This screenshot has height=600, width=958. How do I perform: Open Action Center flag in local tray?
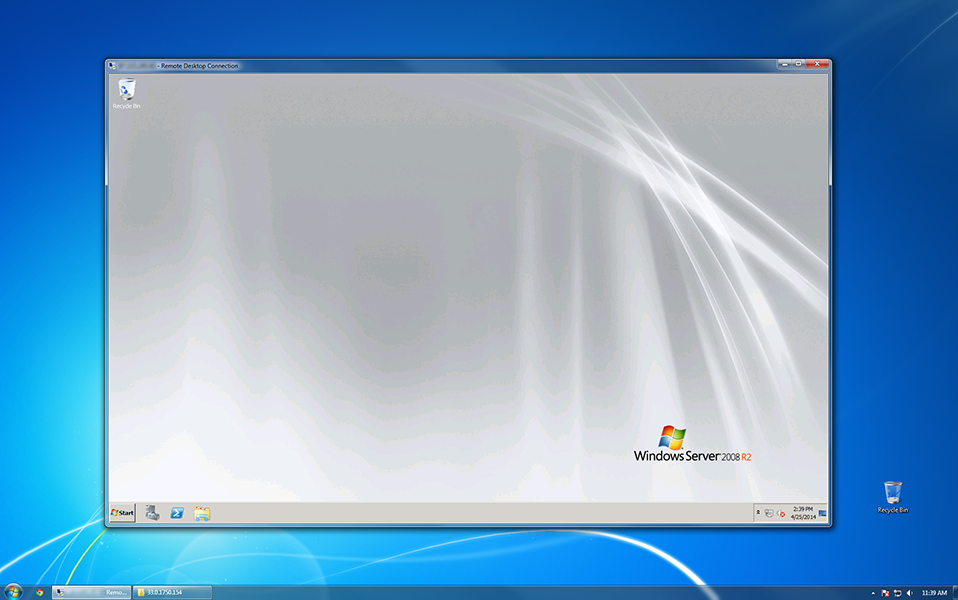pos(885,593)
